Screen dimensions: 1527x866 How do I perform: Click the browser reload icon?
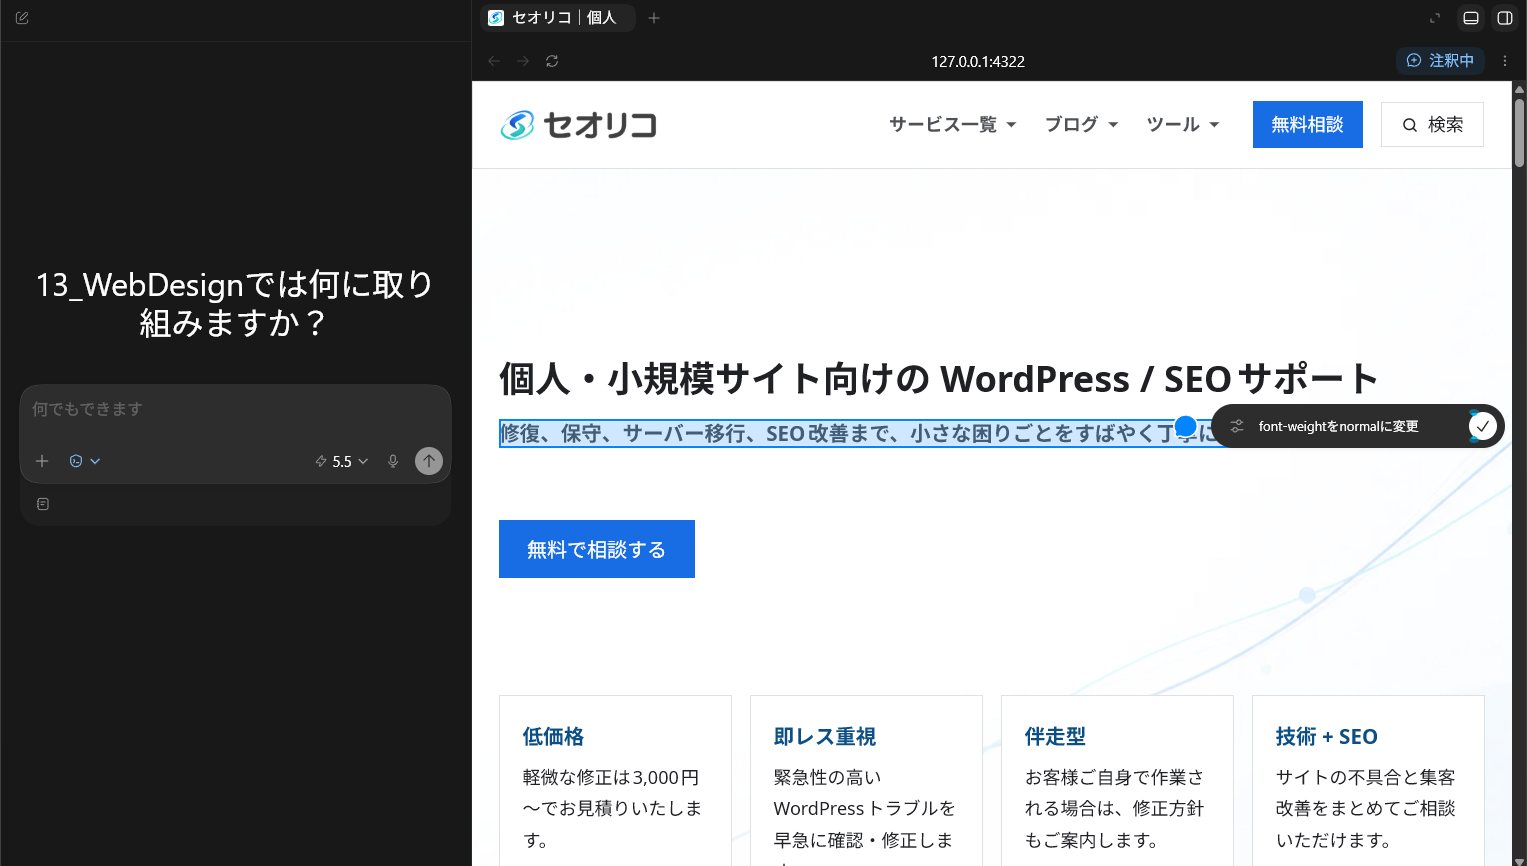point(552,61)
